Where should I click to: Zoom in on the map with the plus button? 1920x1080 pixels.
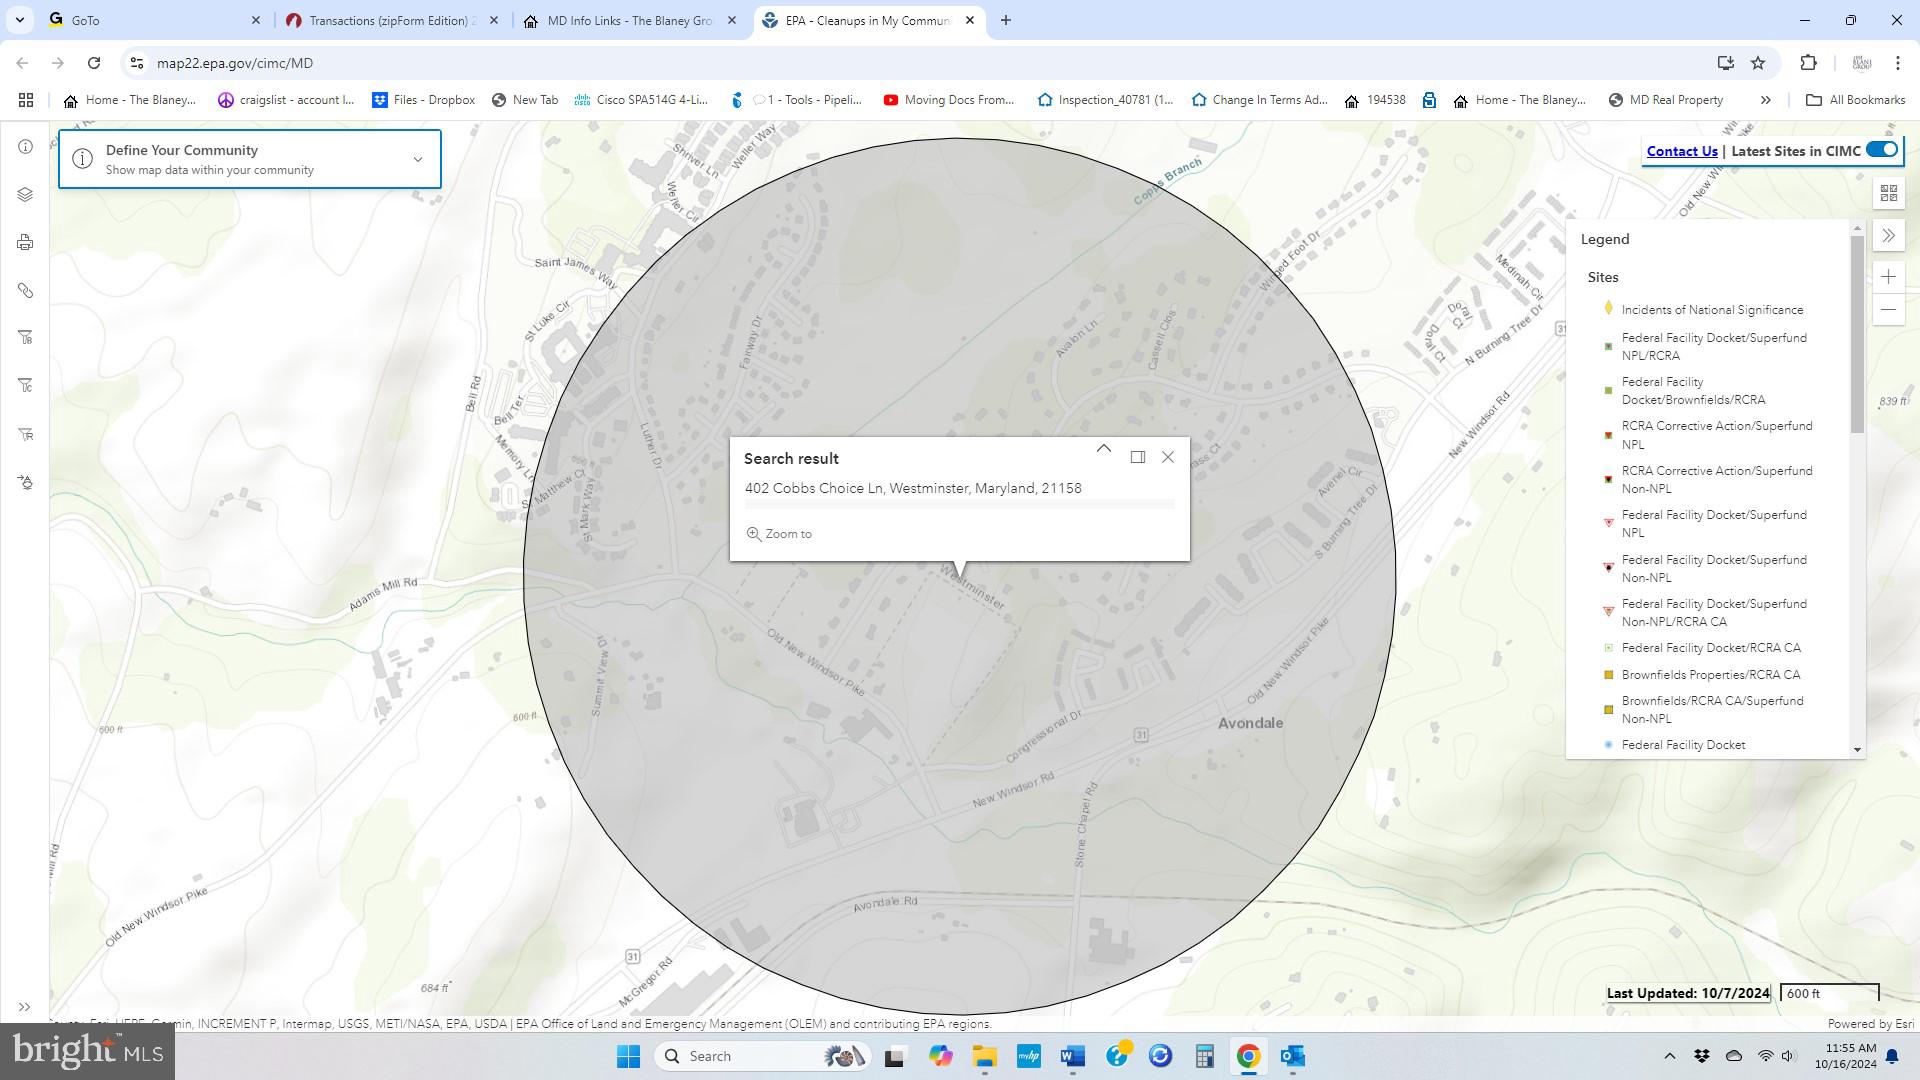1888,277
